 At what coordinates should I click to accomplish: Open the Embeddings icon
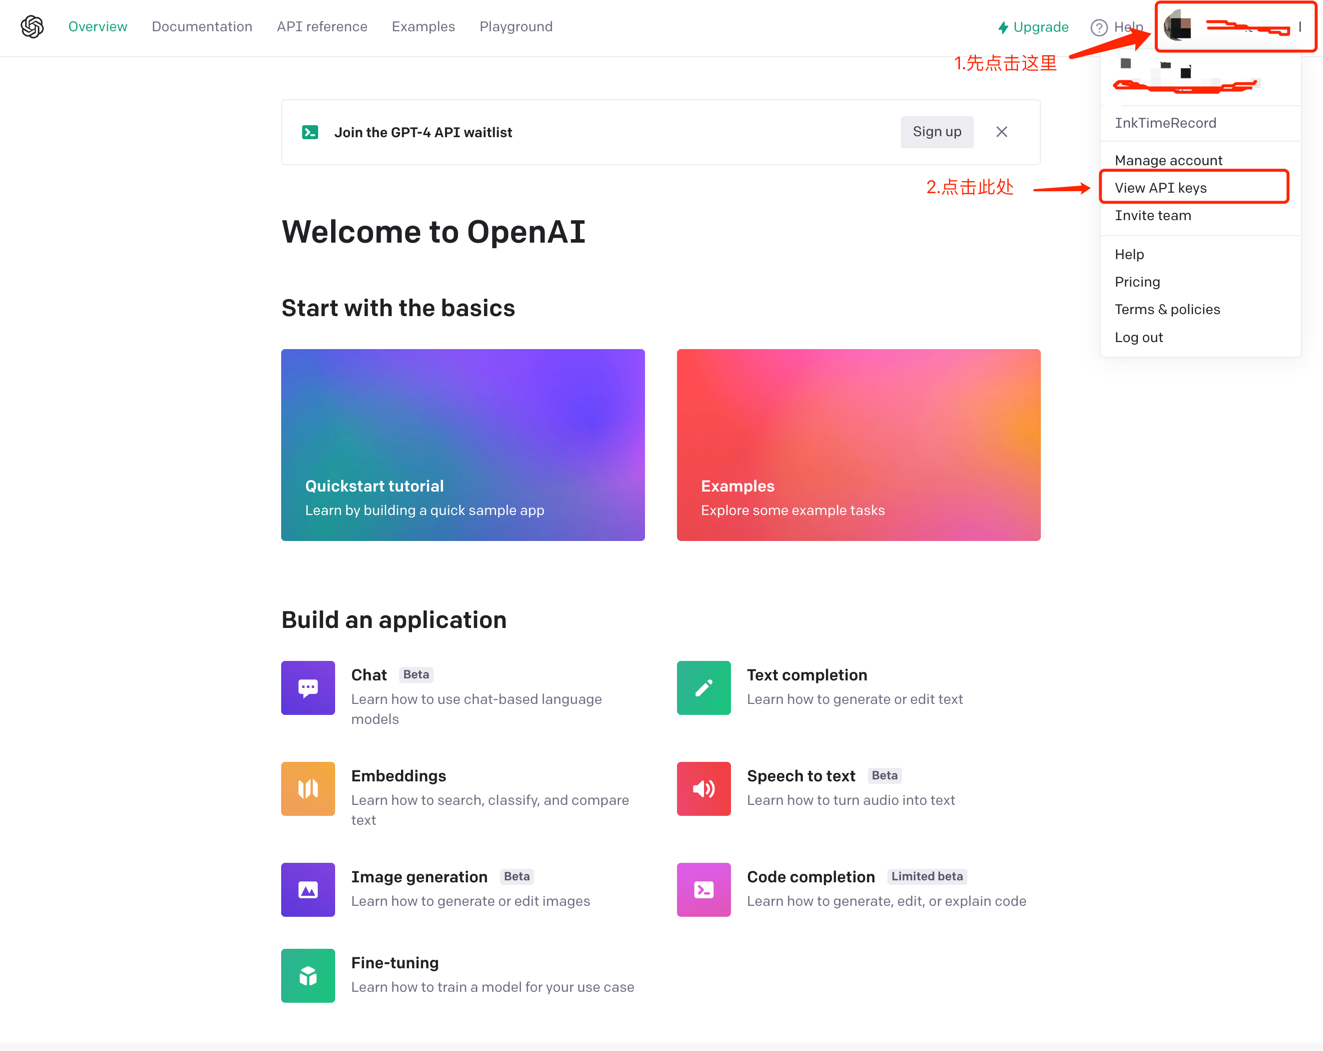[308, 789]
